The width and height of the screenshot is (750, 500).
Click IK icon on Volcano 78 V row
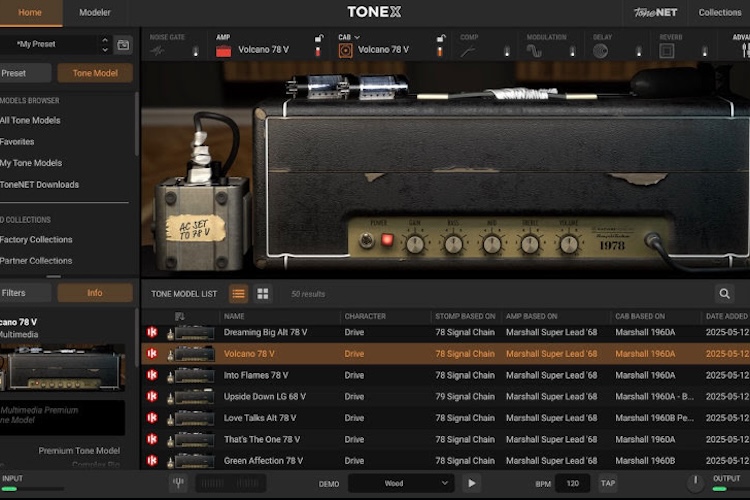click(152, 354)
